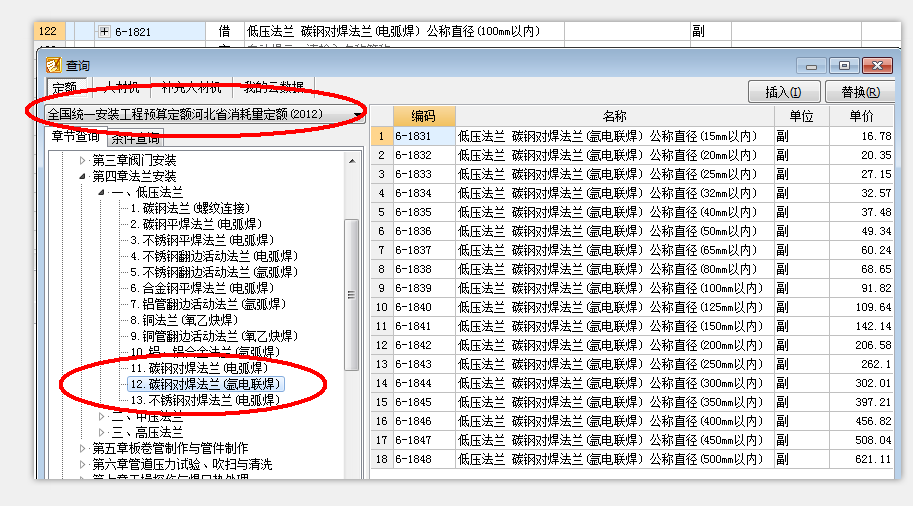
Task: Click row number 17 header
Action: pos(381,440)
